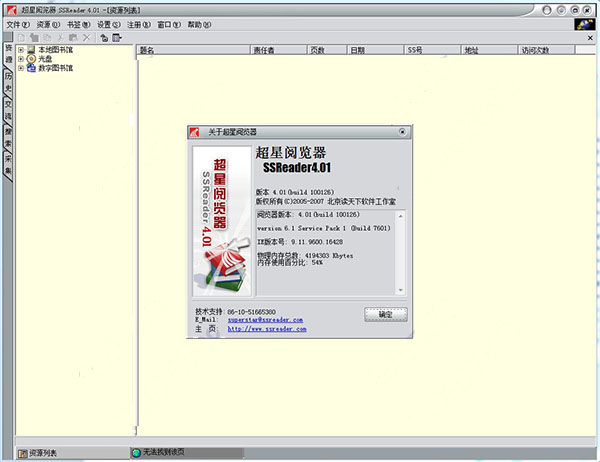Click the paste toolbar icon
The image size is (600, 462).
click(x=73, y=38)
